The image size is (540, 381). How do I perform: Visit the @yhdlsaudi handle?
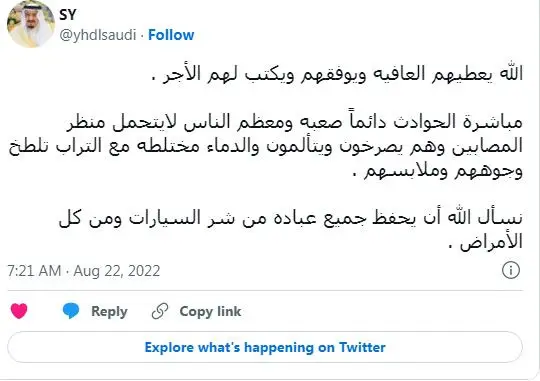click(x=98, y=35)
